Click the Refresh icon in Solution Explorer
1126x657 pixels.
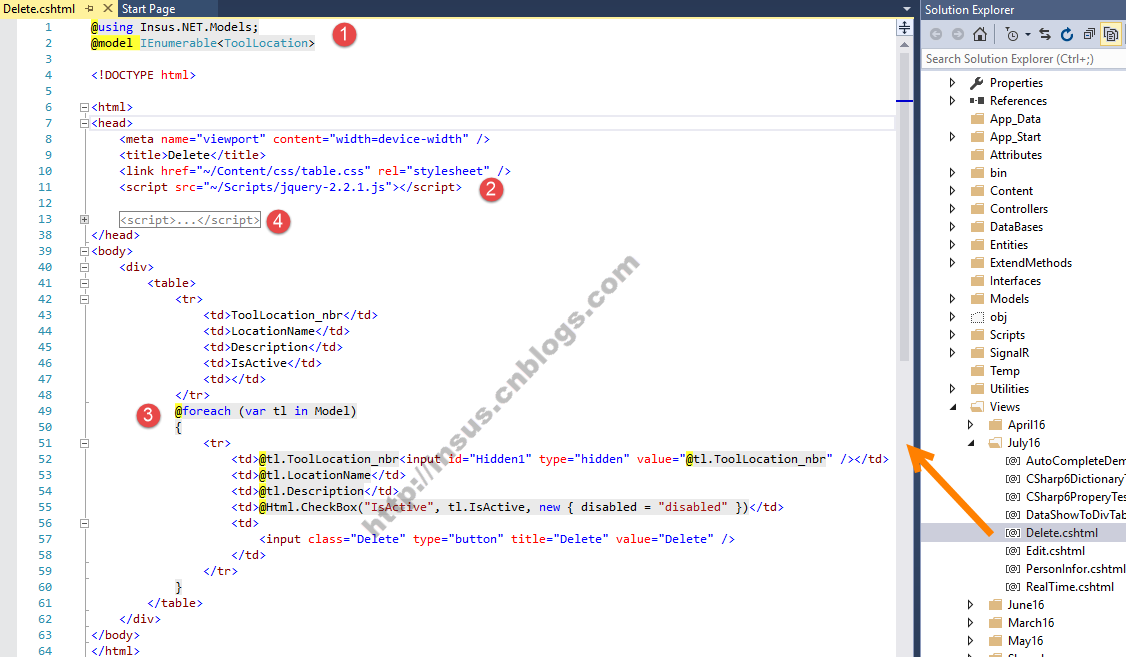click(x=1067, y=34)
